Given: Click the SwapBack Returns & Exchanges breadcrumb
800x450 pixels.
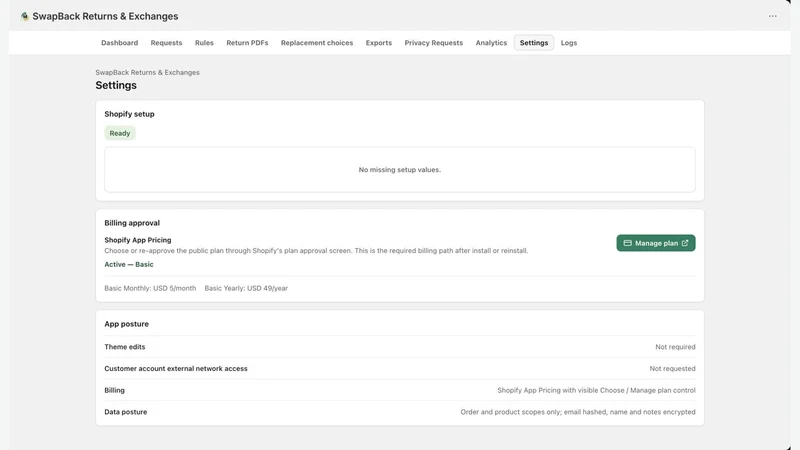Looking at the screenshot, I should (147, 72).
